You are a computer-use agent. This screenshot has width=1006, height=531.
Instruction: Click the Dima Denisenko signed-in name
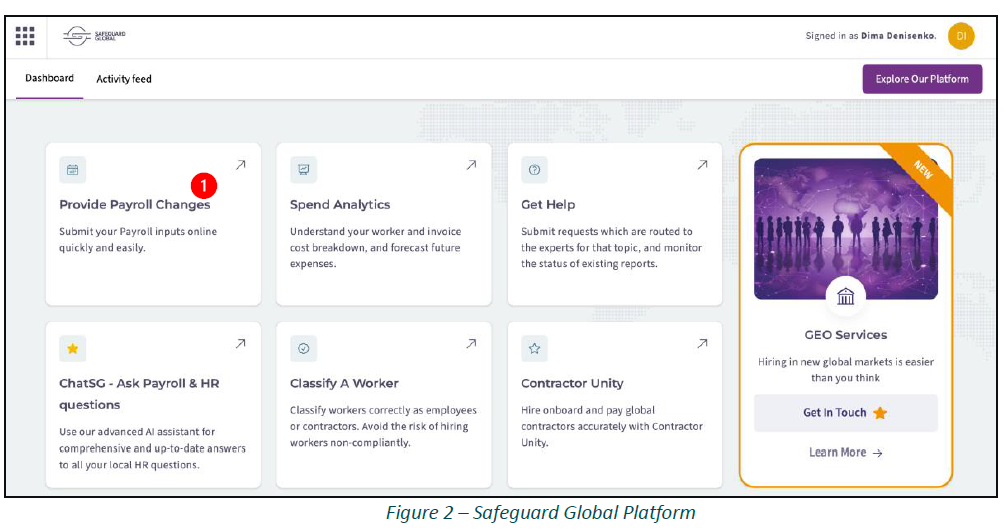pos(898,36)
